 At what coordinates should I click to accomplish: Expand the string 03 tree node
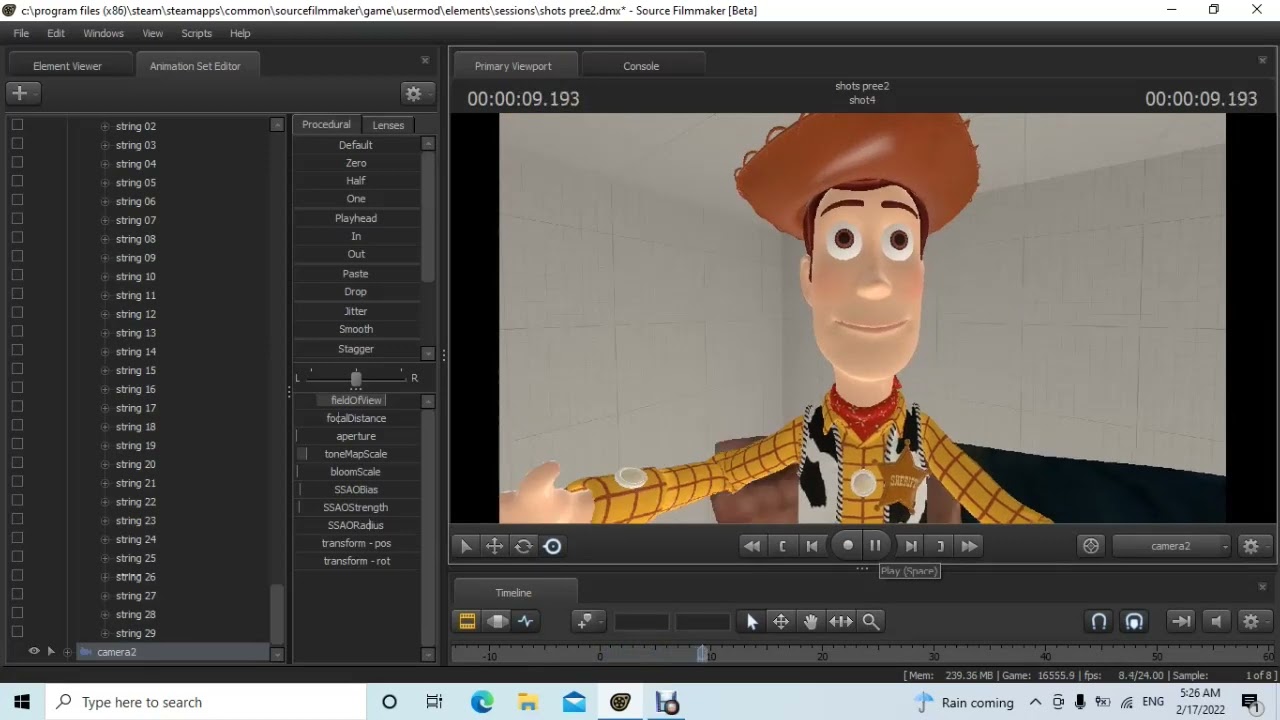(x=105, y=145)
